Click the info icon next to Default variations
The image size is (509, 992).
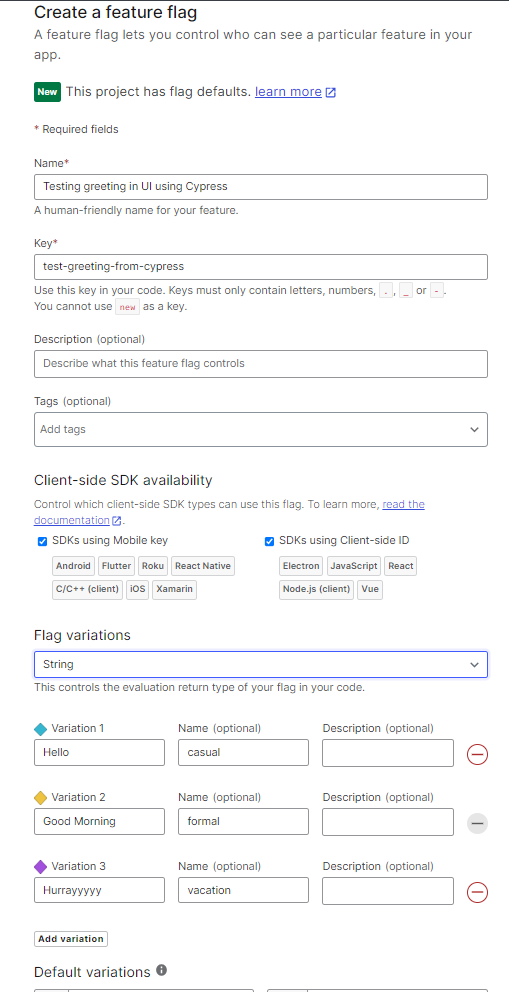162,970
